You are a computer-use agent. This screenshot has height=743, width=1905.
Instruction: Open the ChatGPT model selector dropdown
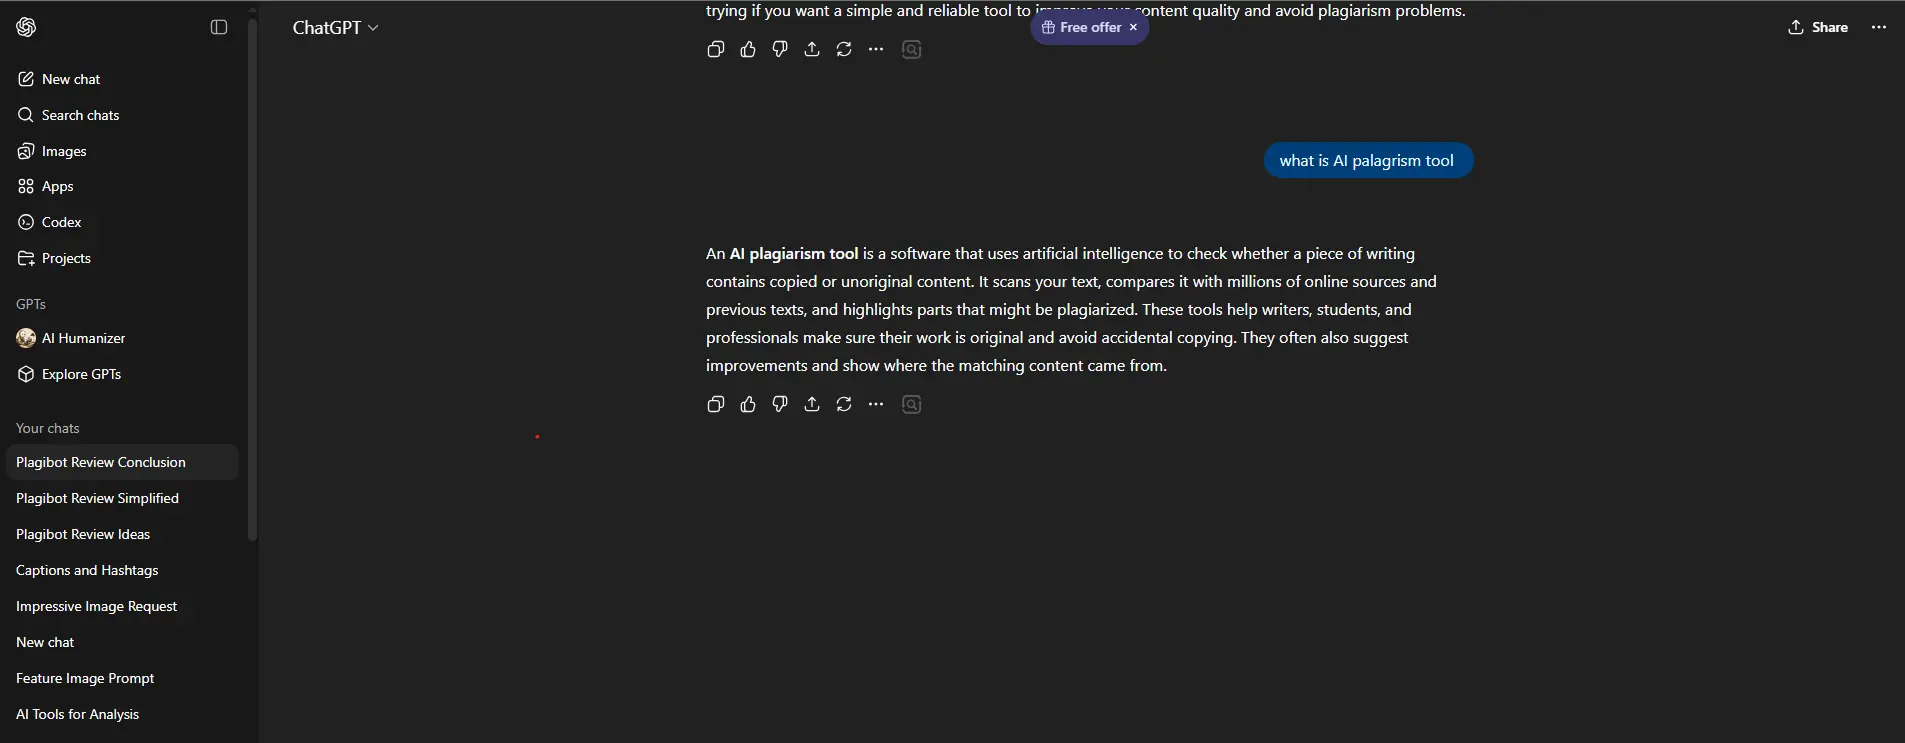pyautogui.click(x=335, y=28)
